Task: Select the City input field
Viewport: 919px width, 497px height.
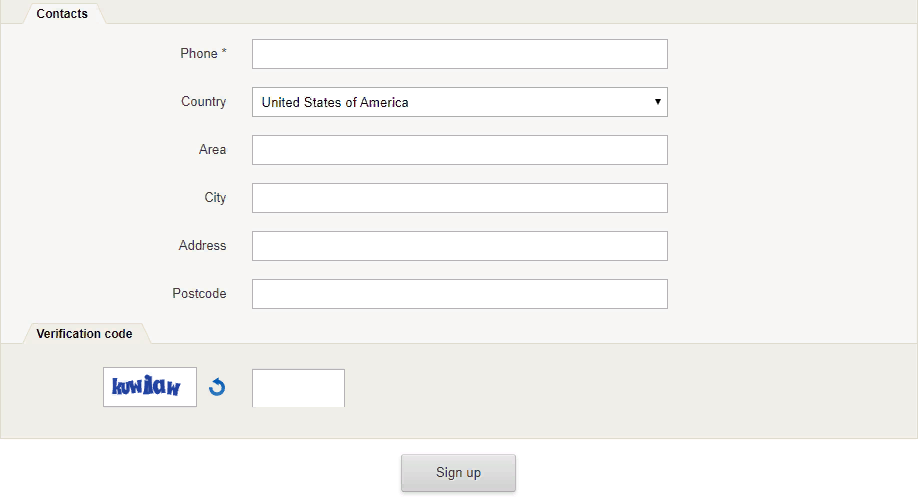Action: (460, 198)
